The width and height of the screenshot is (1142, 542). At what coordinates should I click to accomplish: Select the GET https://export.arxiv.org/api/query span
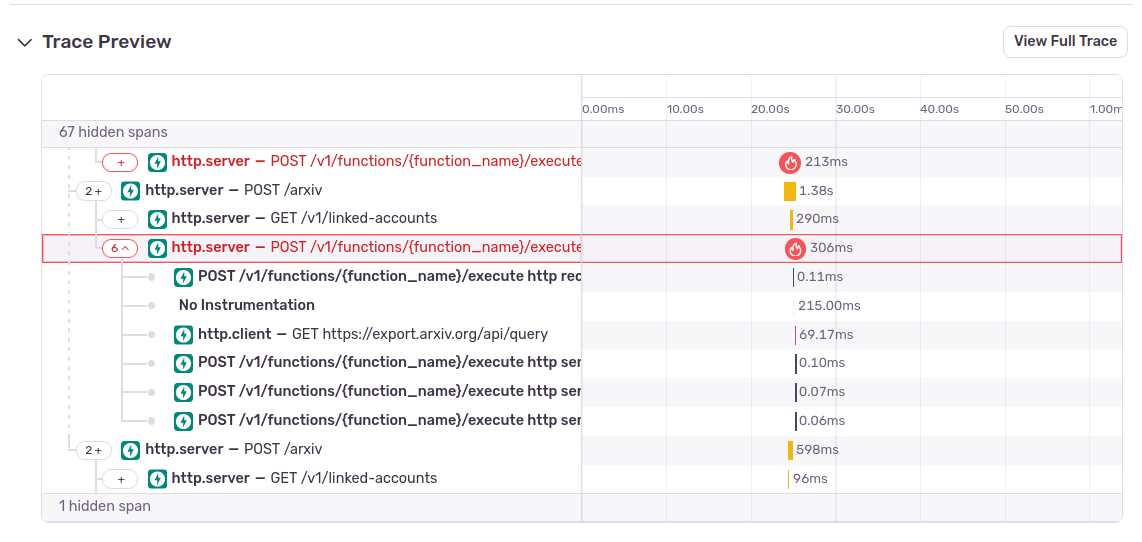coord(420,334)
